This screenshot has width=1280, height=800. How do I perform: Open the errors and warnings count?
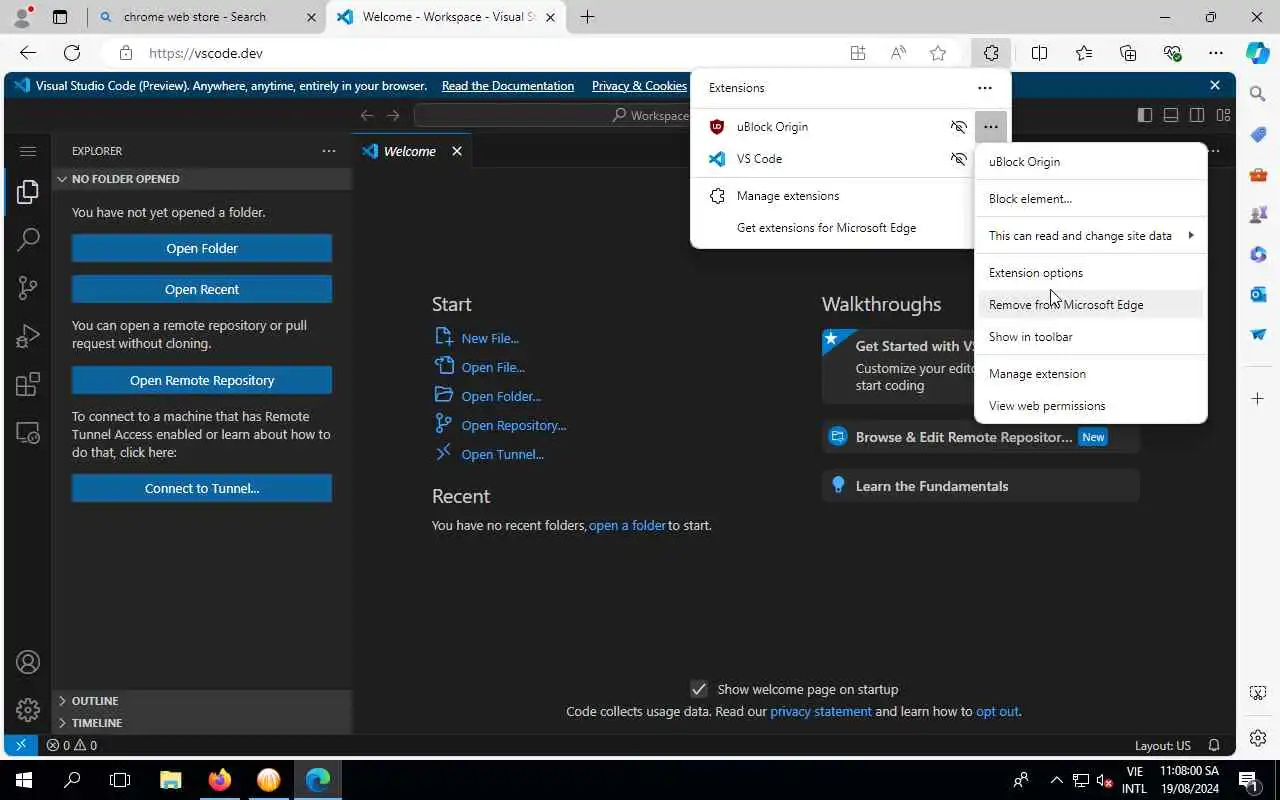point(72,745)
